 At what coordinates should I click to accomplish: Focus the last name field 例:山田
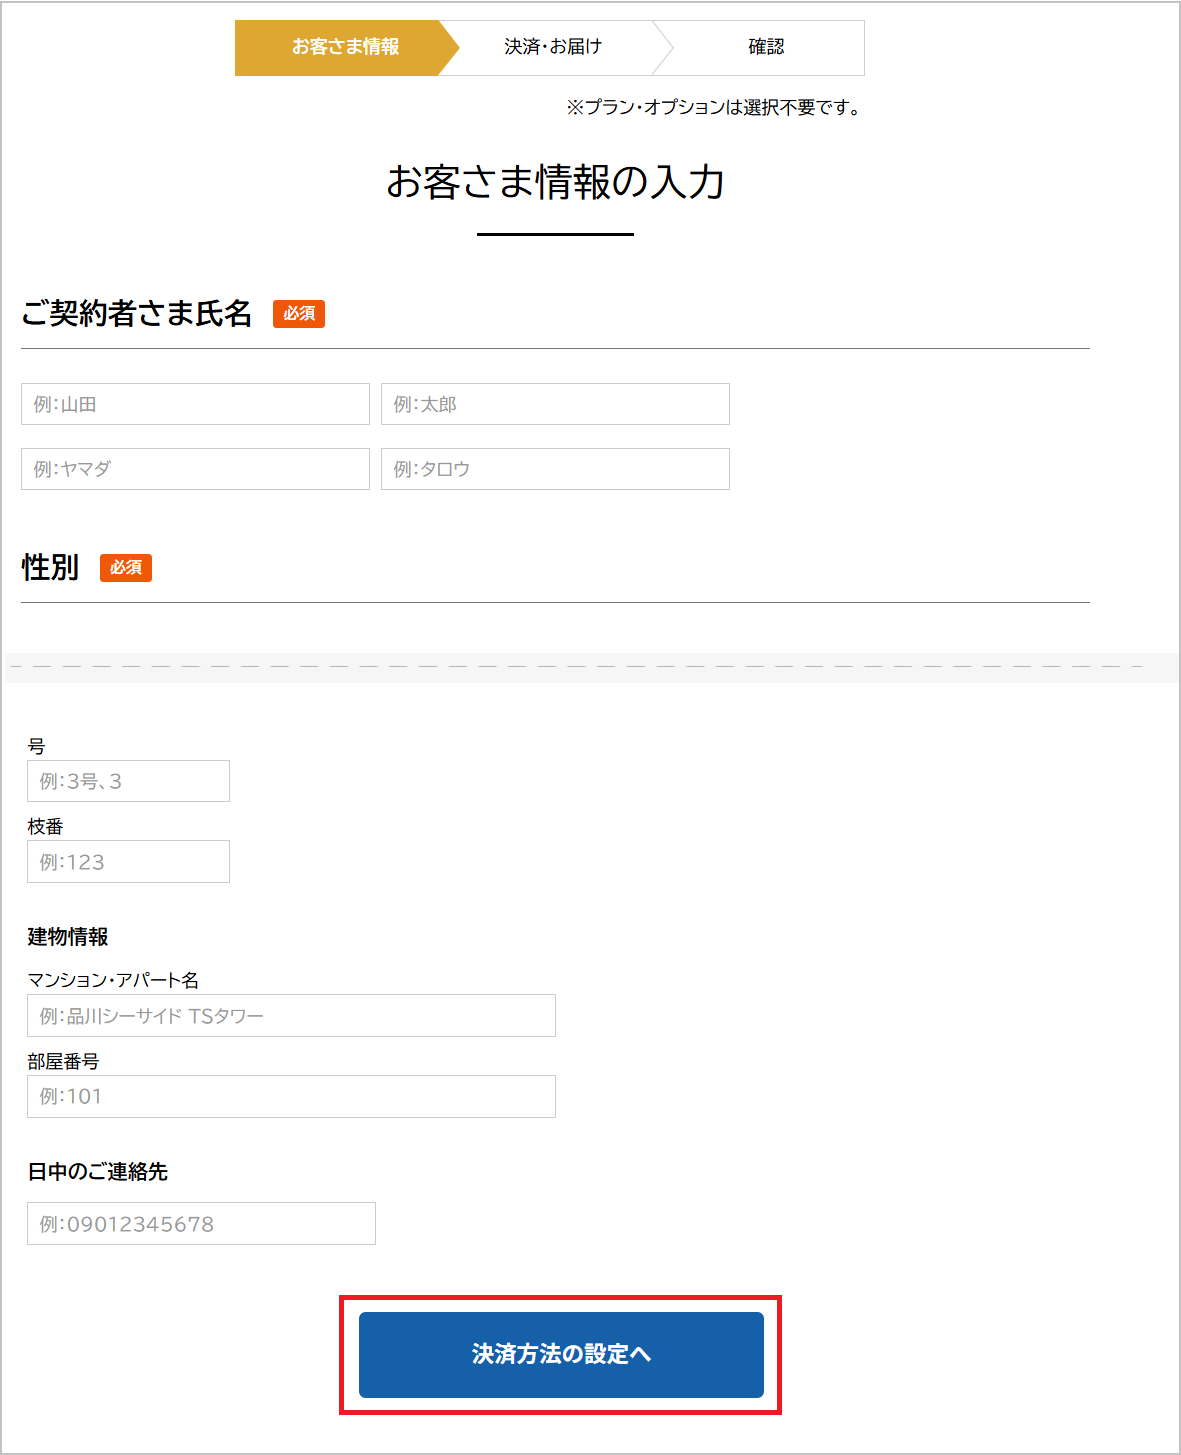(x=195, y=404)
